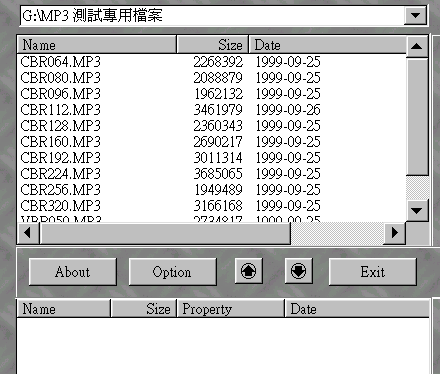Click size value 1962132
The width and height of the screenshot is (440, 374).
[x=219, y=94]
